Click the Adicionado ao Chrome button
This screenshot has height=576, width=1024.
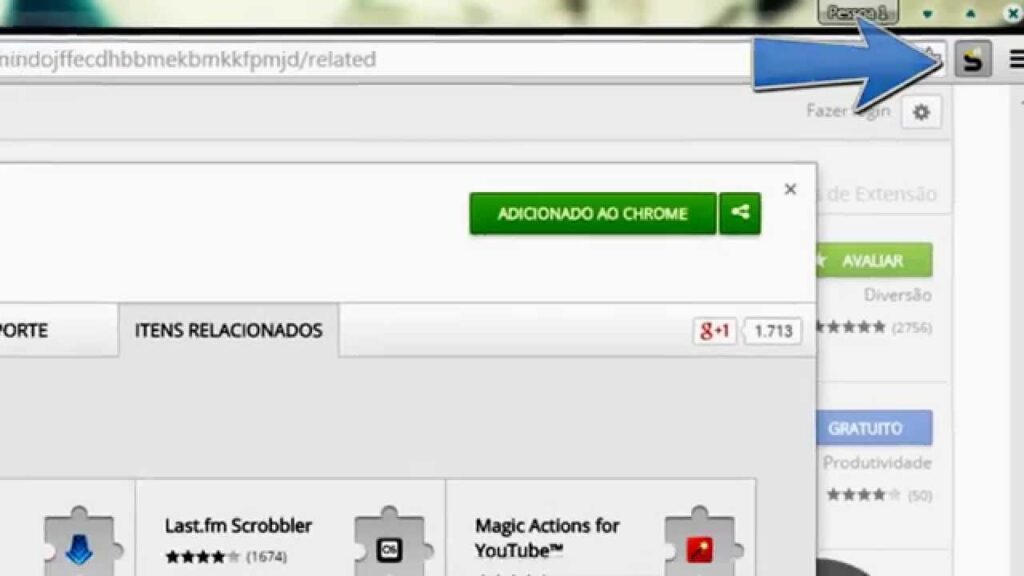coord(592,213)
